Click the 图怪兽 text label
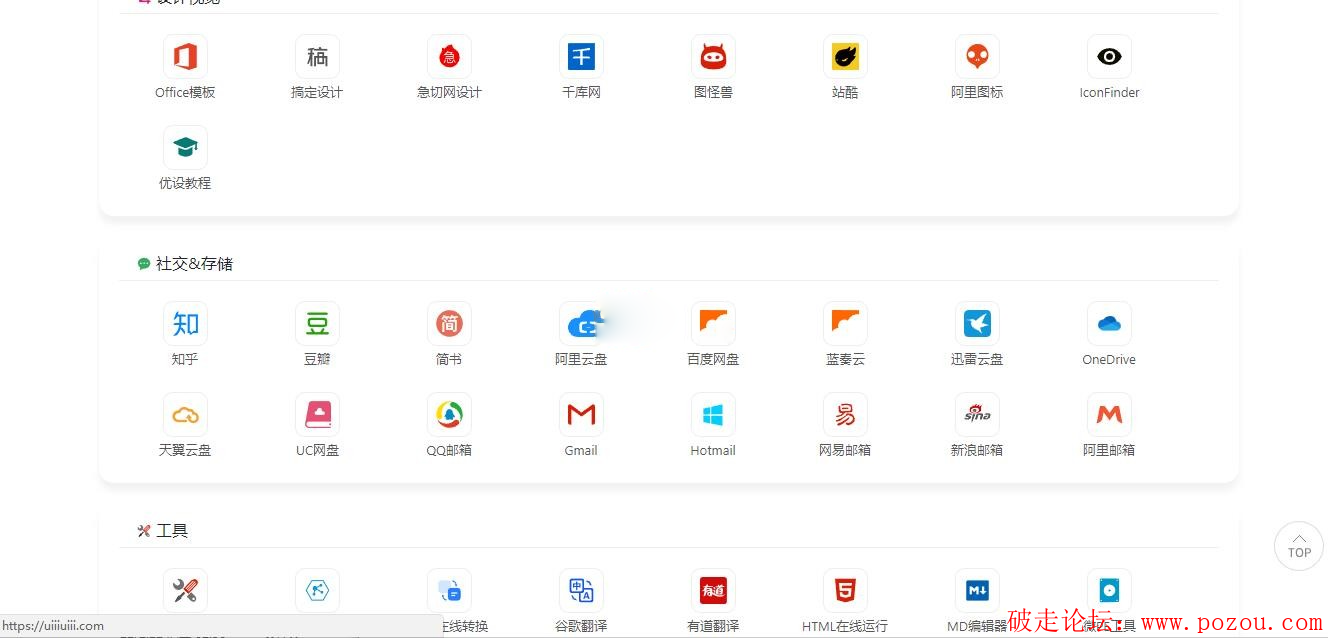The image size is (1328, 638). point(713,93)
